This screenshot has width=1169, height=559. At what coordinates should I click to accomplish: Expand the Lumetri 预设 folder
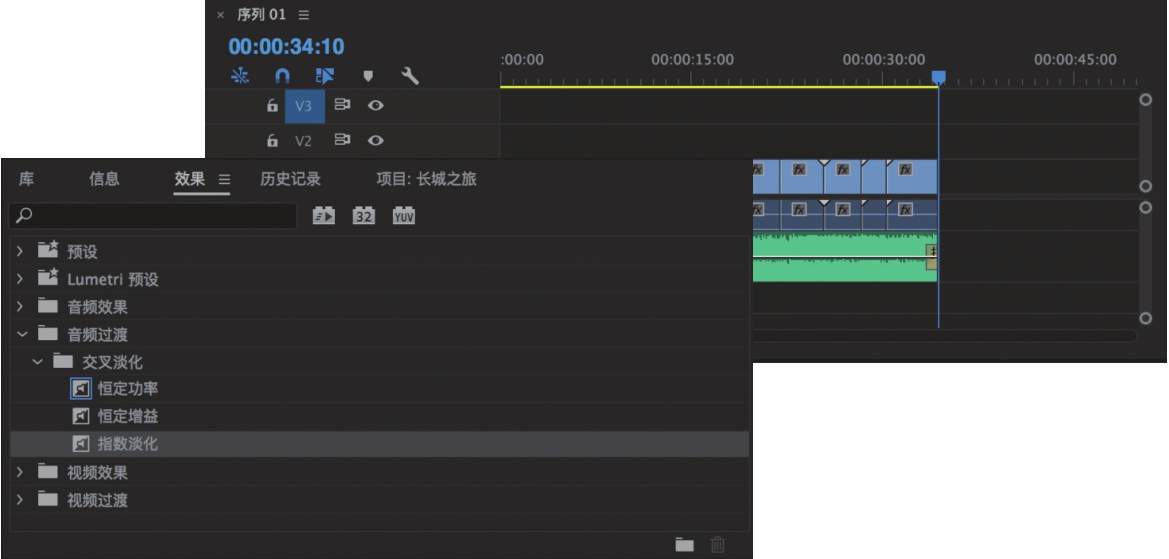pyautogui.click(x=19, y=279)
